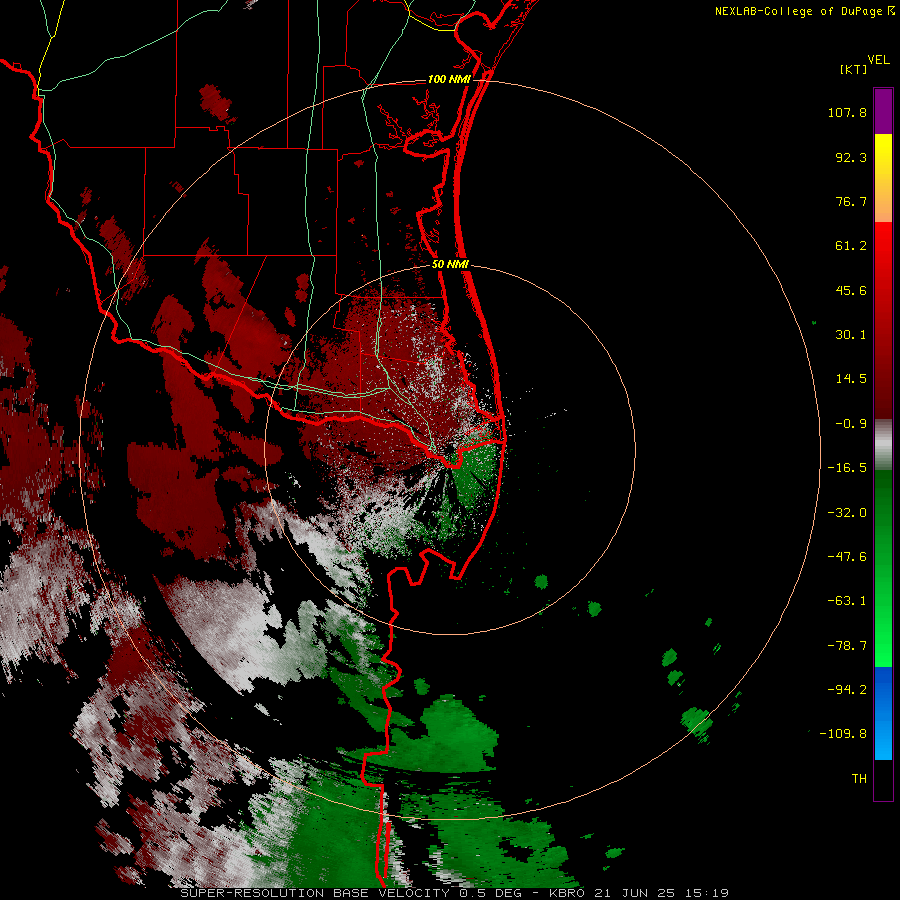Image resolution: width=900 pixels, height=900 pixels.
Task: Click the VEL legend title
Action: [x=878, y=60]
